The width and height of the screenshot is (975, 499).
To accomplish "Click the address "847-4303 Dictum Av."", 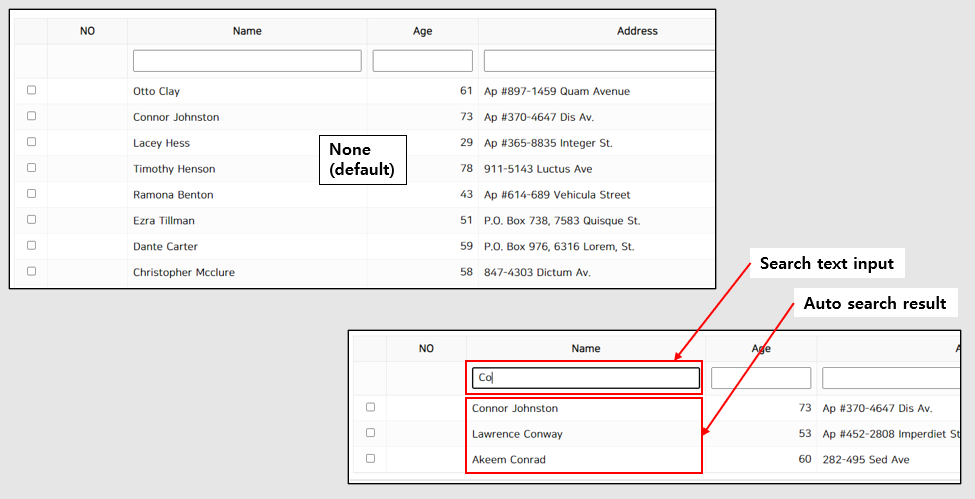I will point(537,273).
